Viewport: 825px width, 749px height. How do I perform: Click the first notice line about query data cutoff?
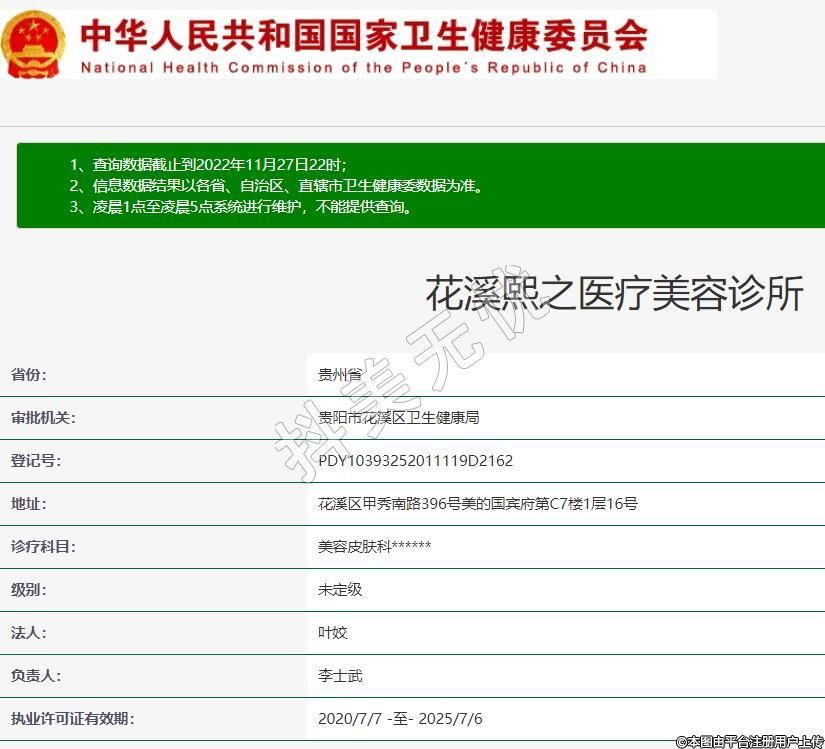coord(208,164)
